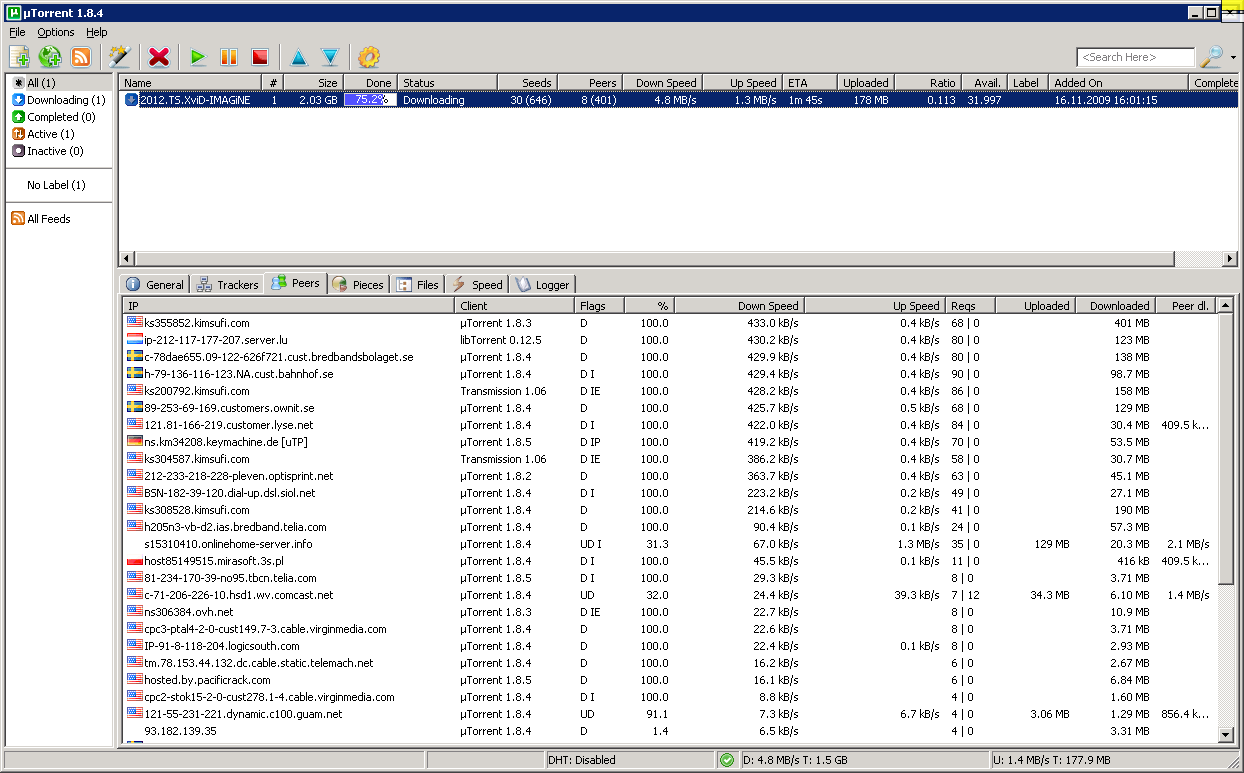Click the red X Remove torrent icon
The width and height of the screenshot is (1244, 773).
click(x=158, y=57)
